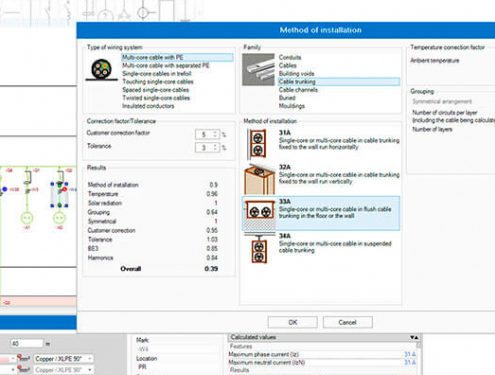The image size is (495, 375).
Task: Dismiss dialog with Cancel button
Action: click(x=348, y=322)
